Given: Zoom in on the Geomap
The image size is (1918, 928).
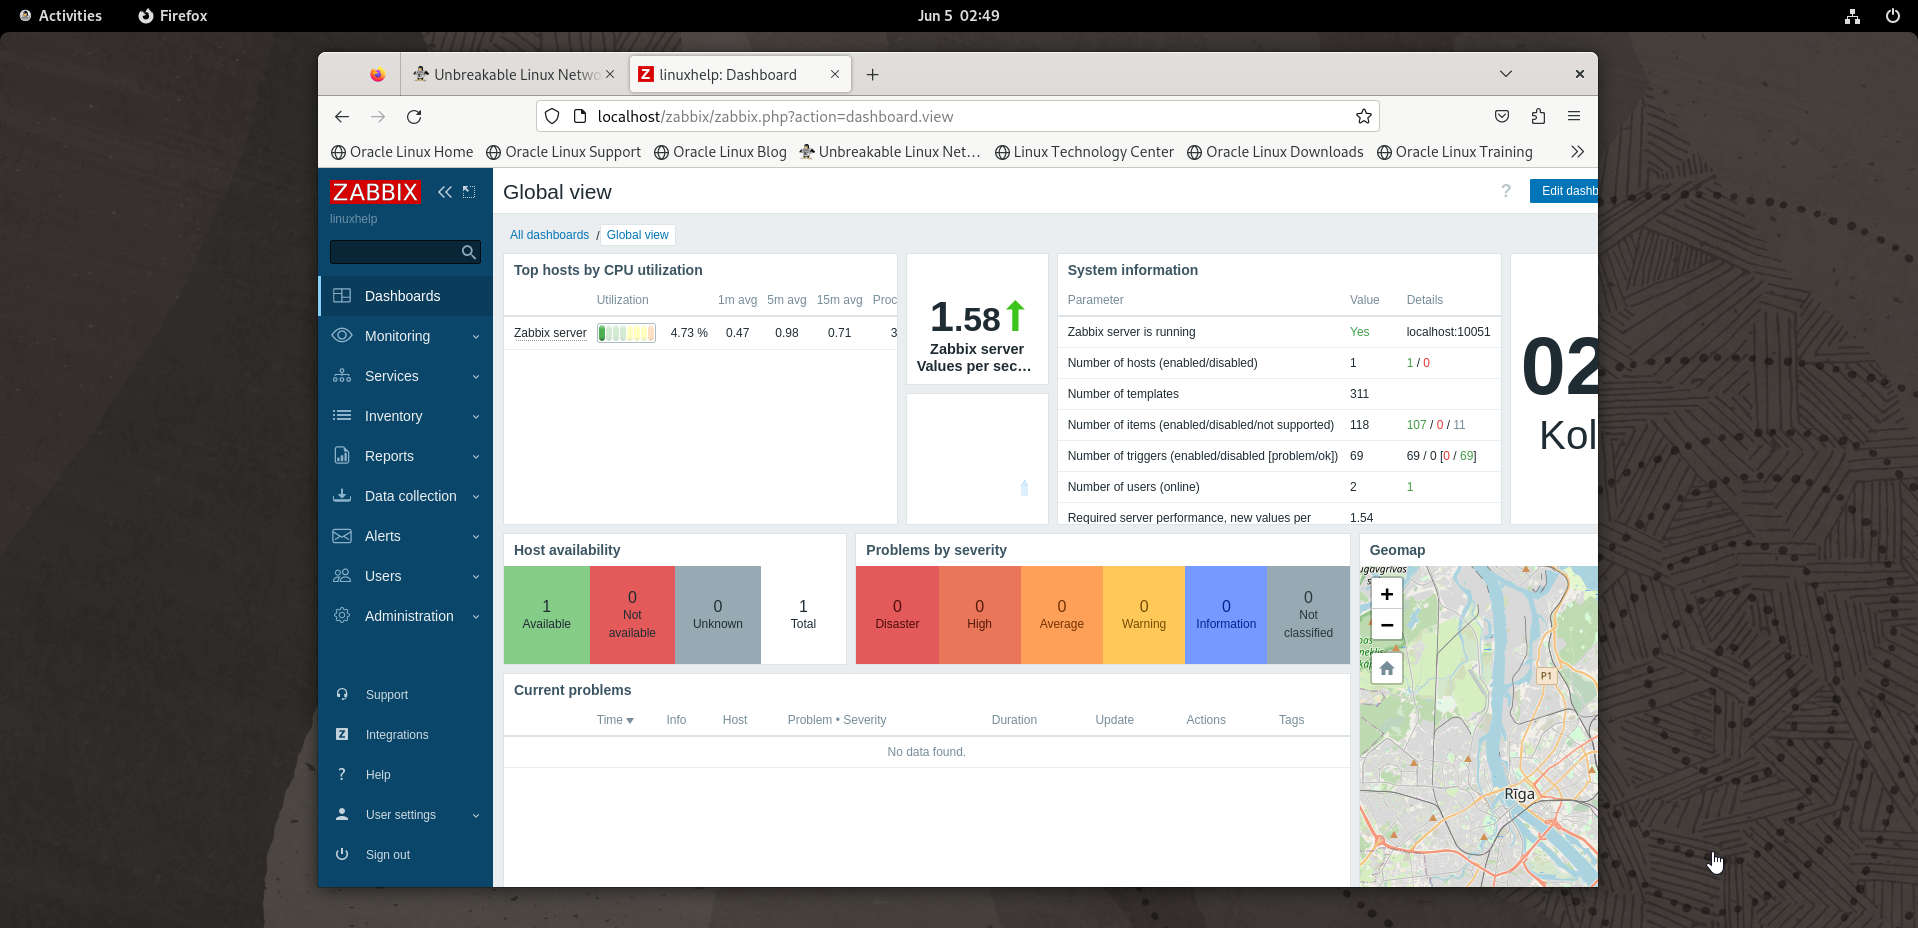Looking at the screenshot, I should point(1387,594).
